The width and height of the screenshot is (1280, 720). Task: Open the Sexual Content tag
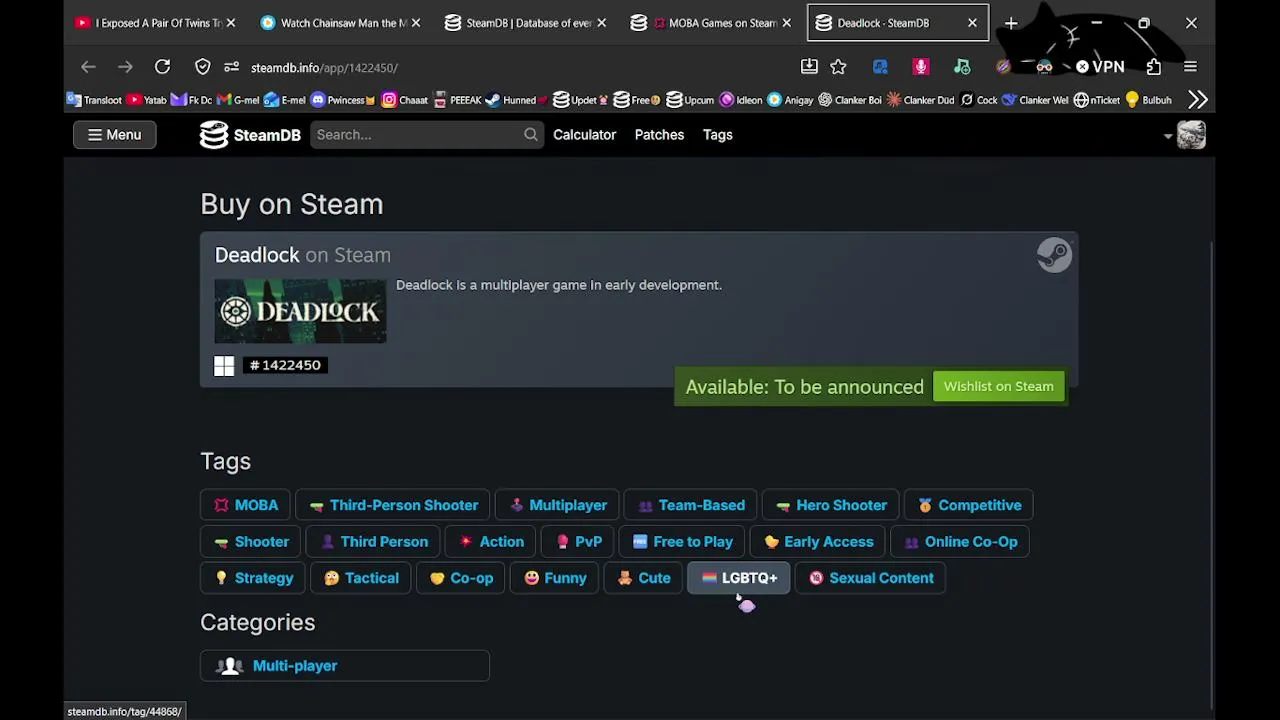click(x=870, y=578)
